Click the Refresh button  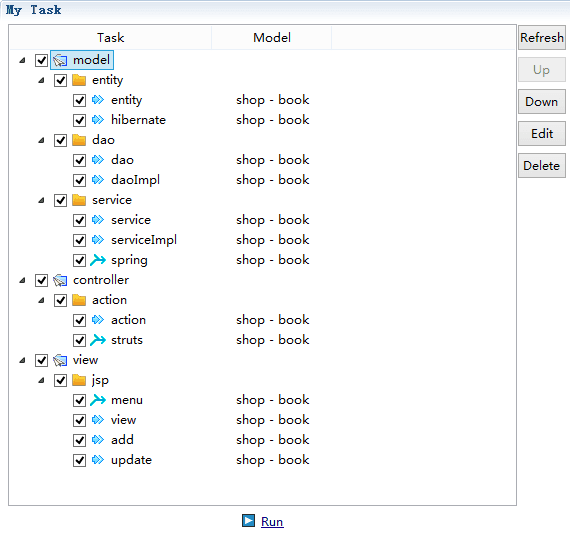click(542, 37)
